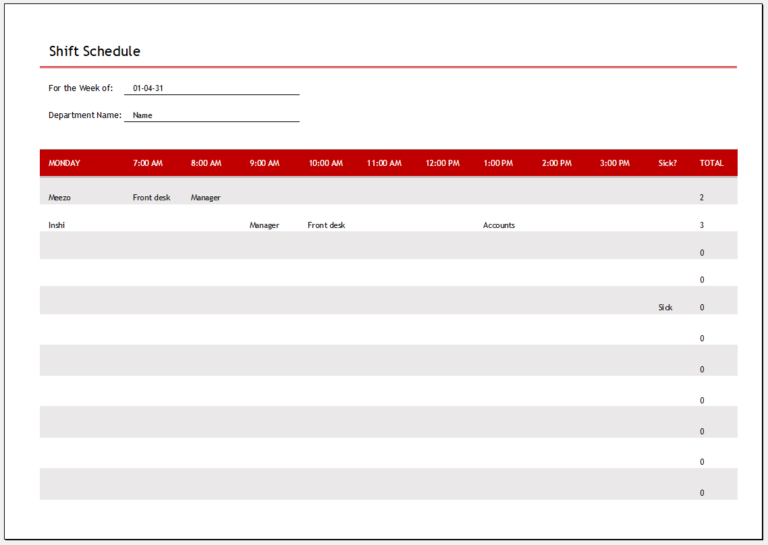Select the 2:00 PM column header

pyautogui.click(x=556, y=163)
